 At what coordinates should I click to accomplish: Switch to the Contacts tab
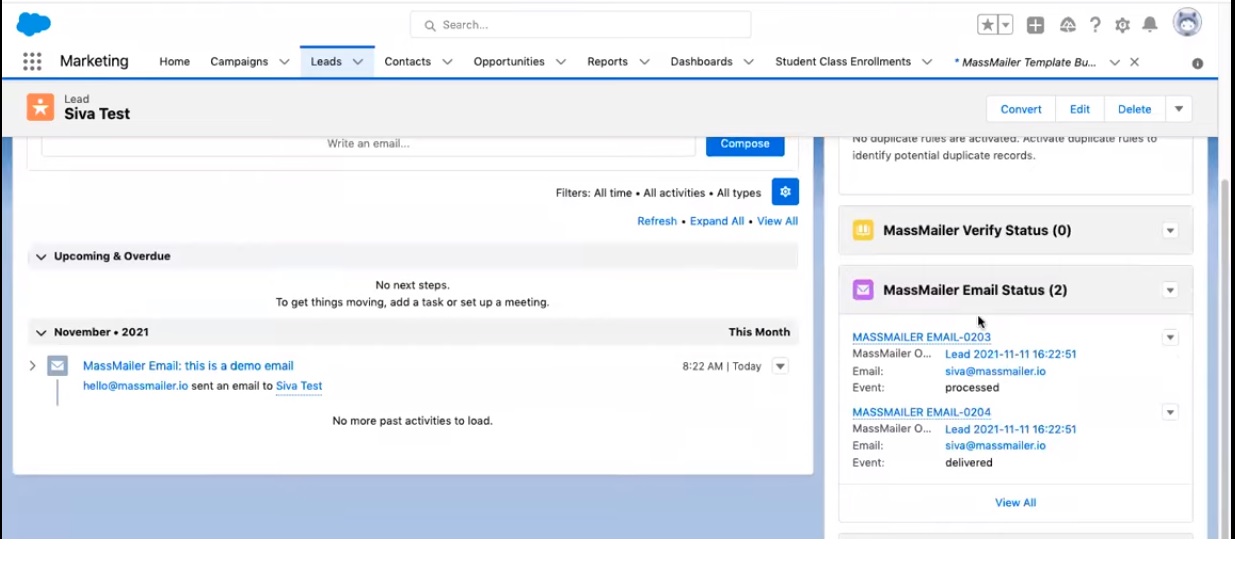tap(407, 62)
